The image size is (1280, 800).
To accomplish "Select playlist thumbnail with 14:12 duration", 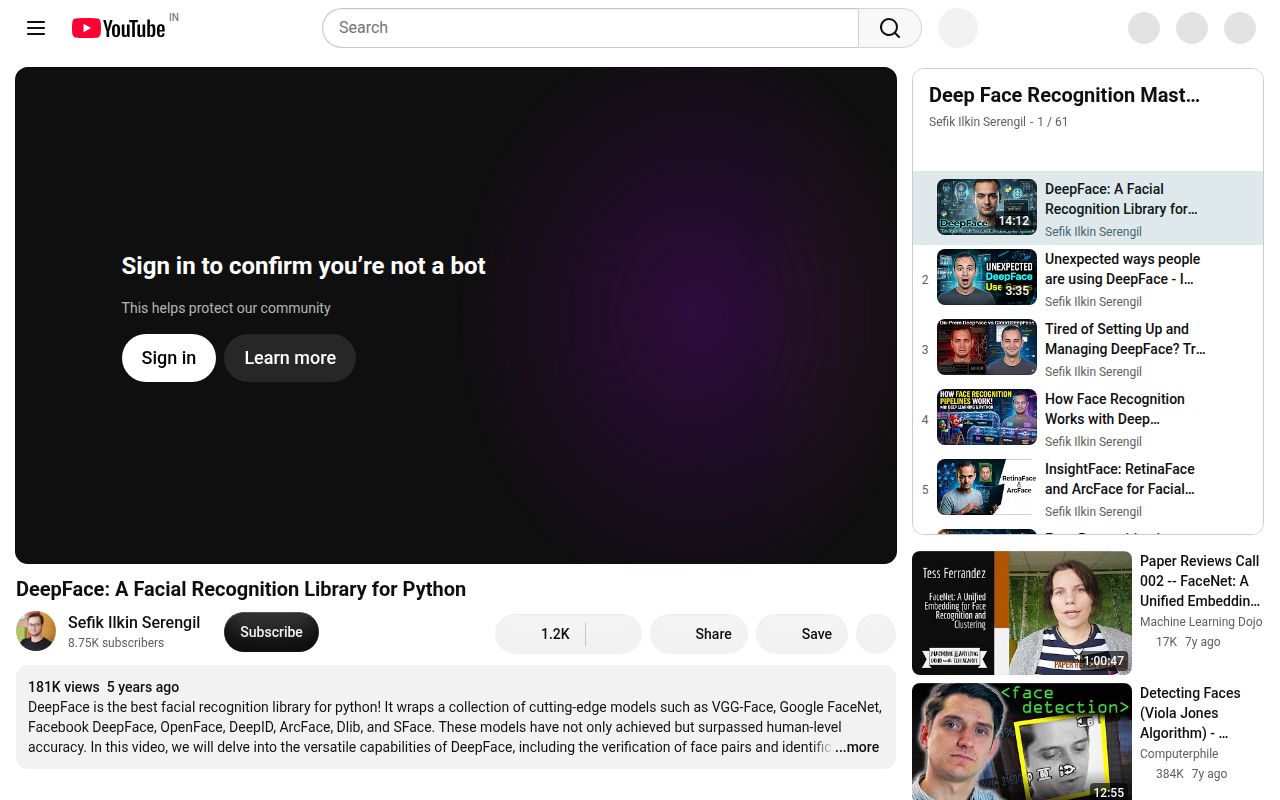I will coord(987,207).
